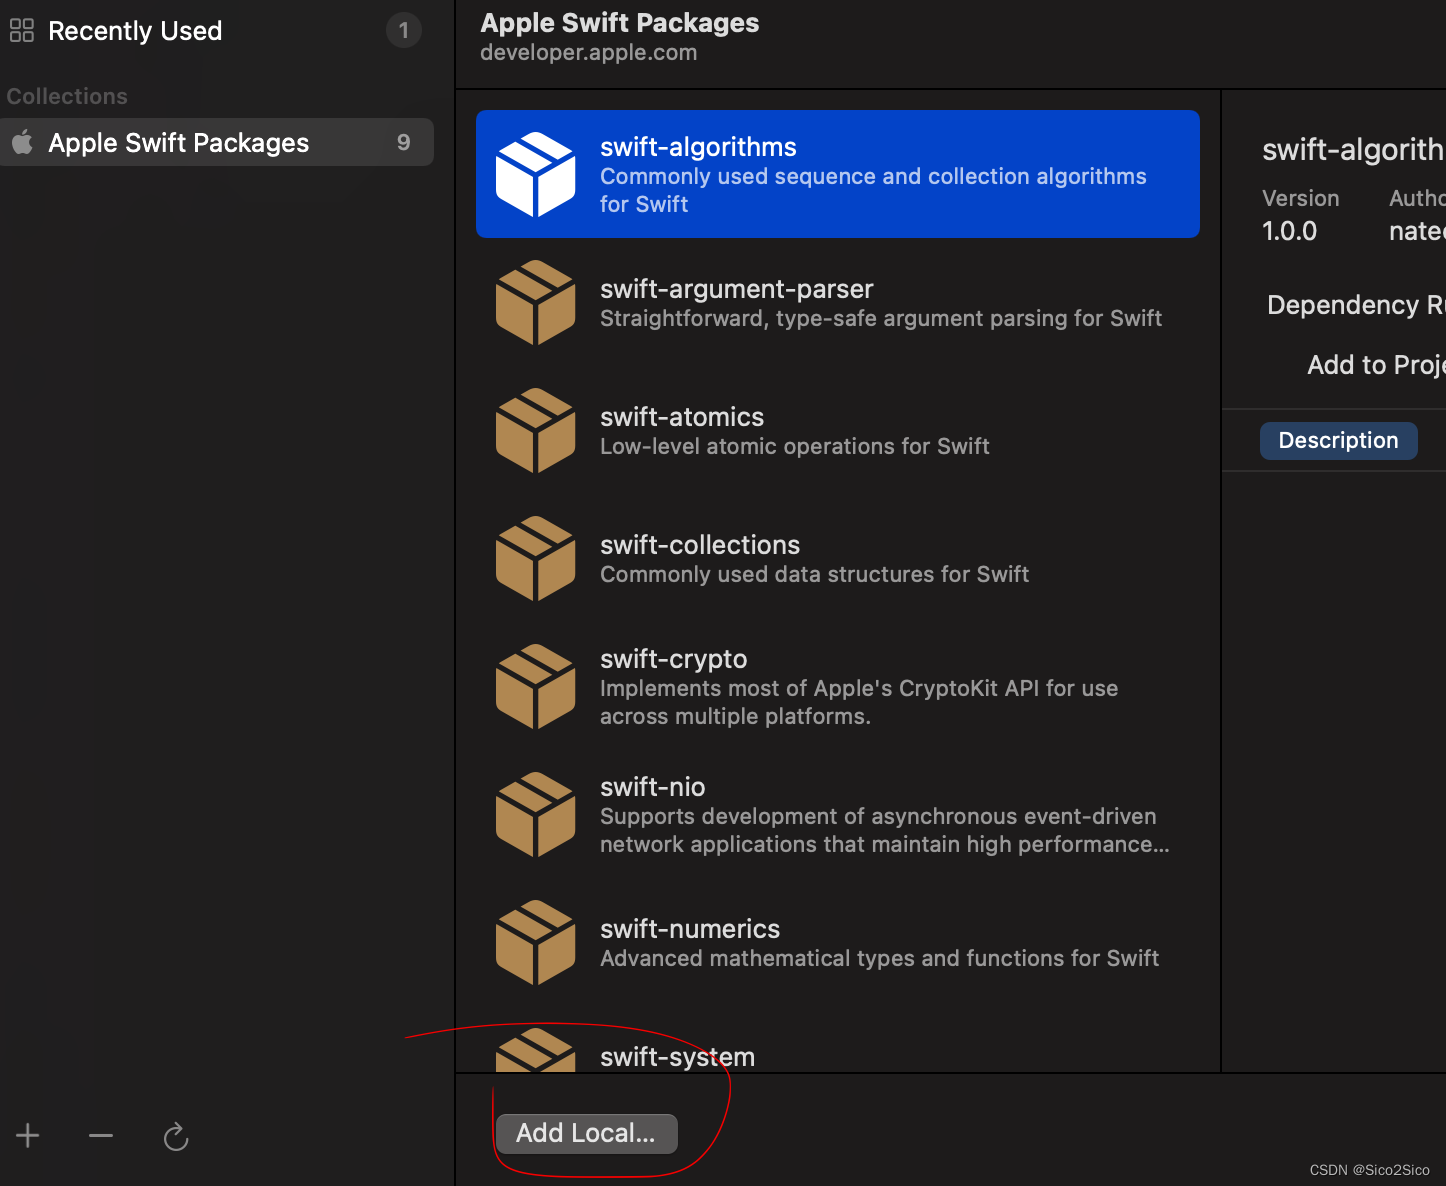Select the swift-crypto package title
This screenshot has height=1186, width=1446.
point(674,659)
